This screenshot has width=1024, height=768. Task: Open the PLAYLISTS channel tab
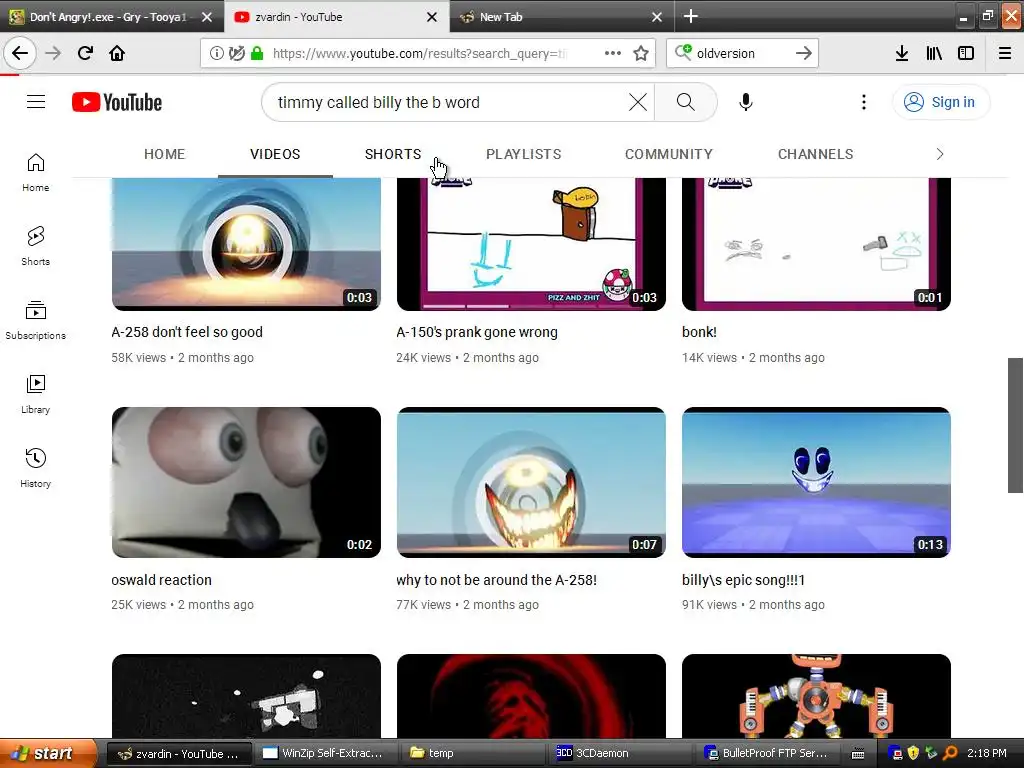tap(524, 154)
